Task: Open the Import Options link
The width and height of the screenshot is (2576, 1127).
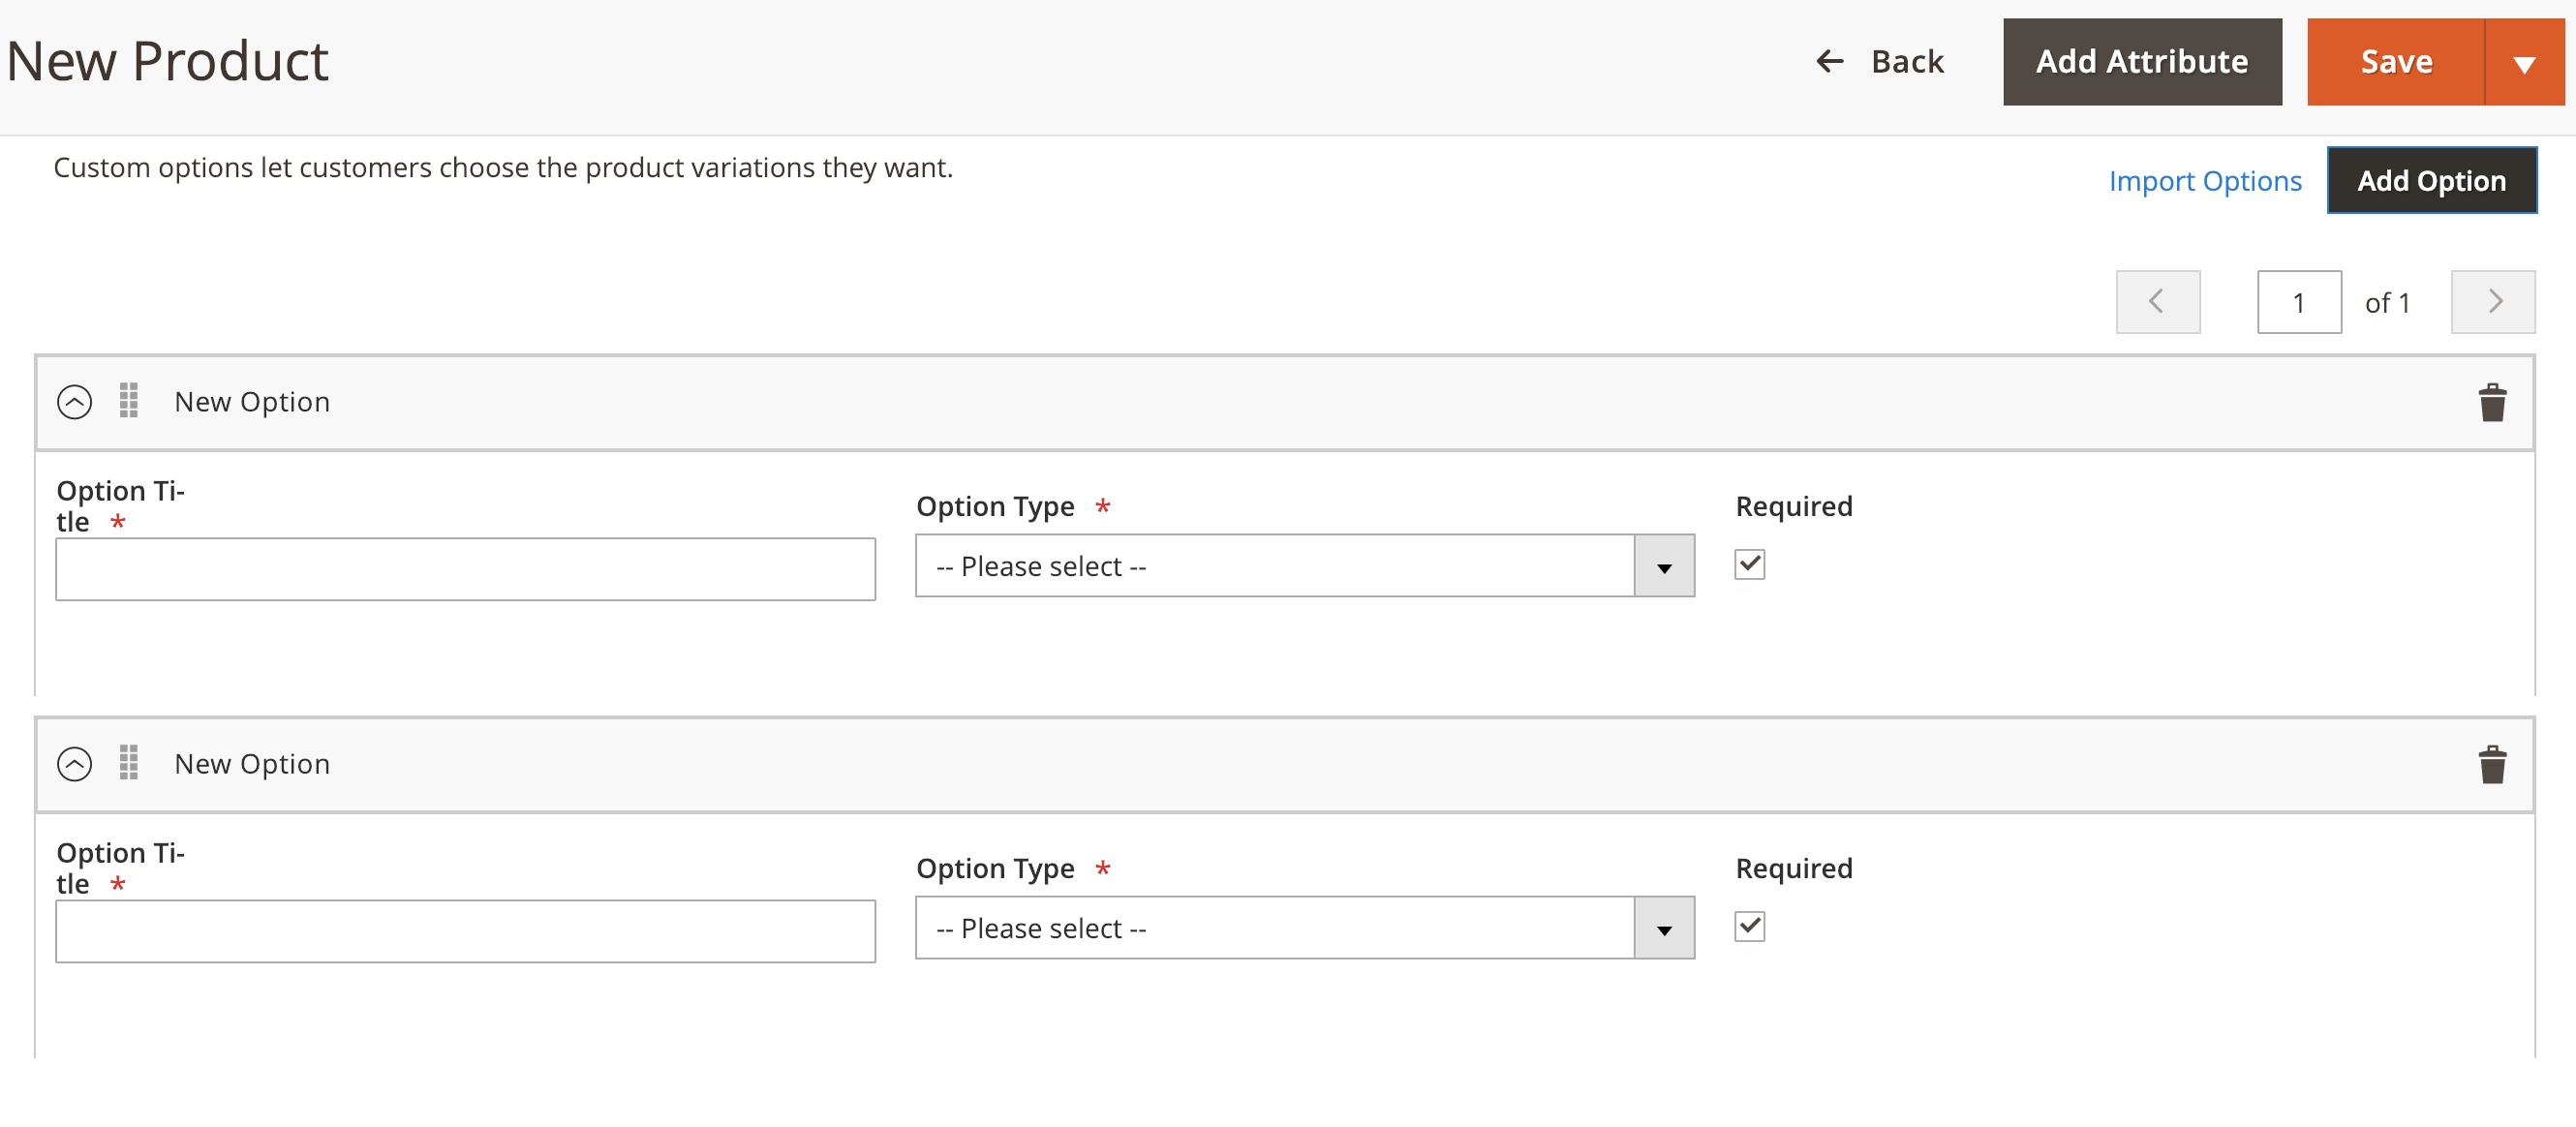Action: pyautogui.click(x=2205, y=181)
